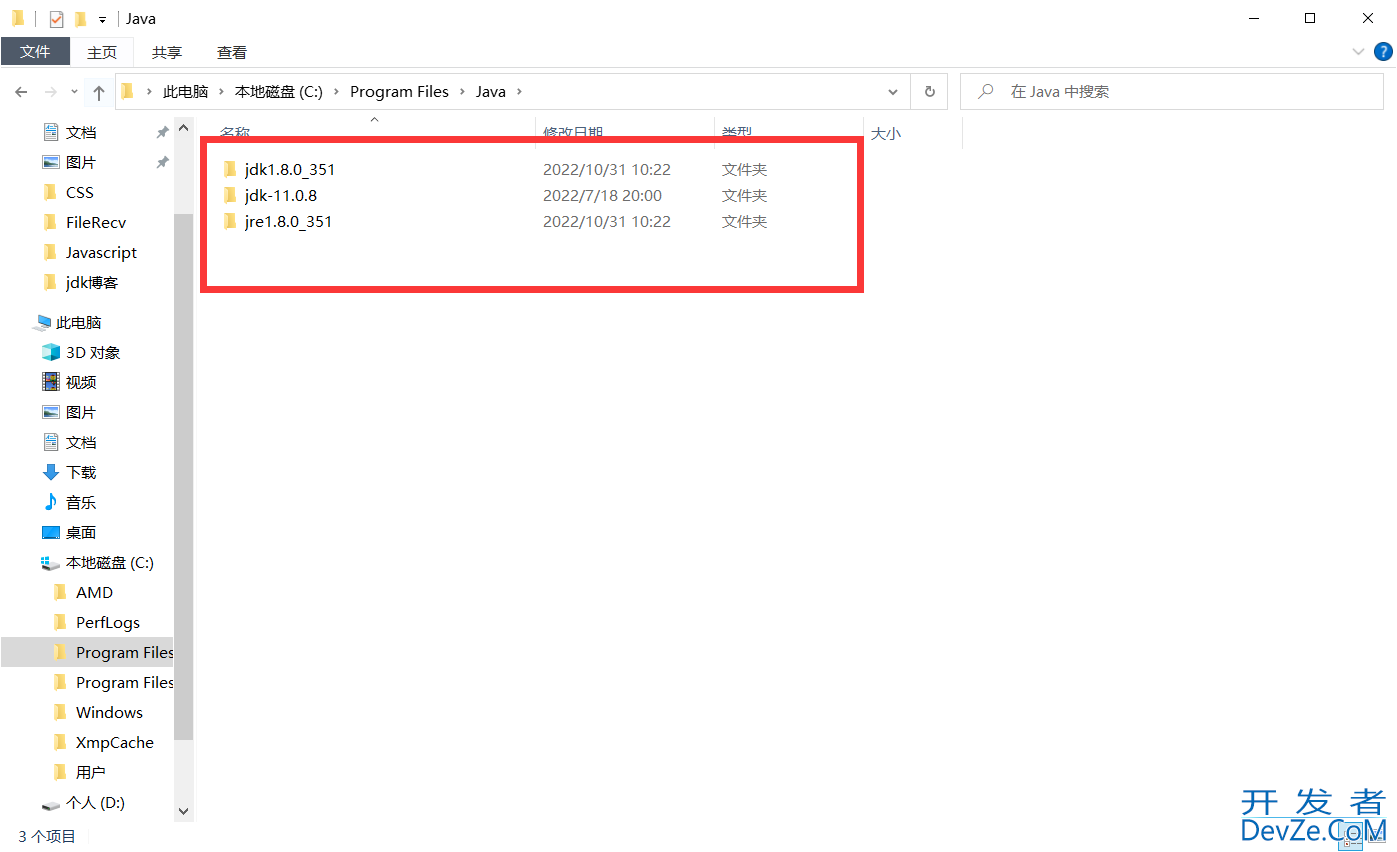The image size is (1397, 852).
Task: Open the 文件 ribbon tab
Action: tap(35, 52)
